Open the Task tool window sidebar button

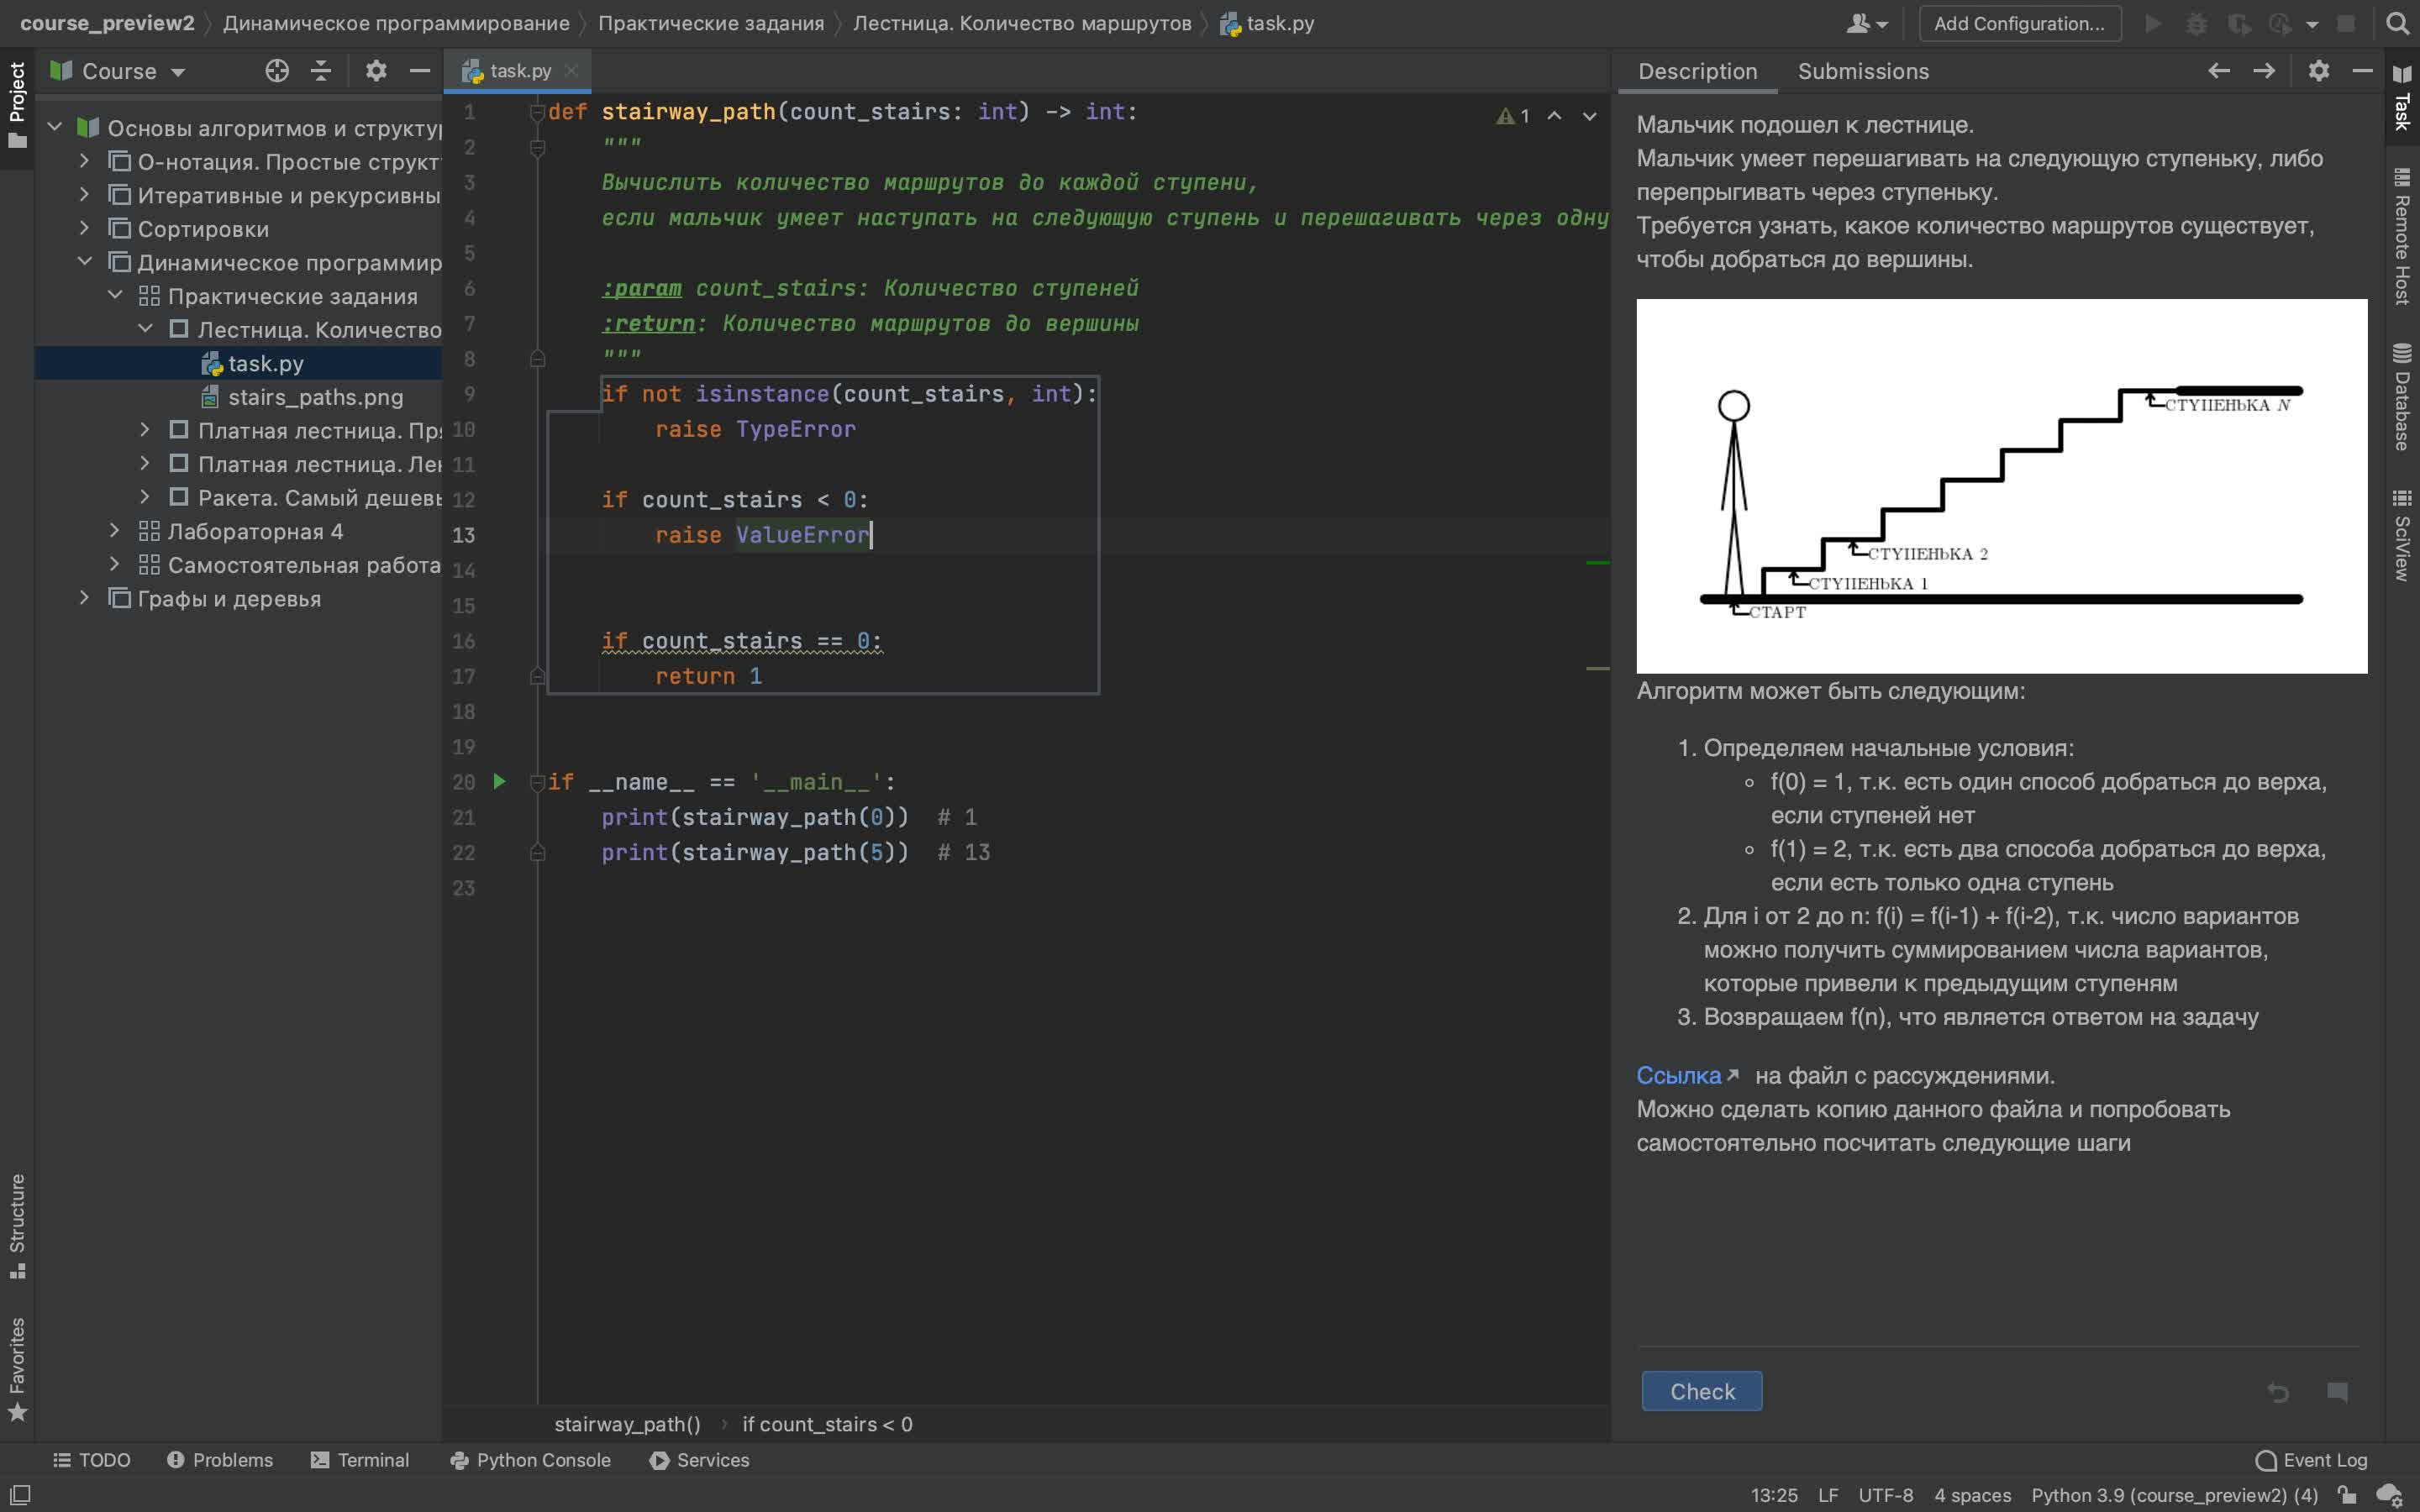click(2402, 98)
